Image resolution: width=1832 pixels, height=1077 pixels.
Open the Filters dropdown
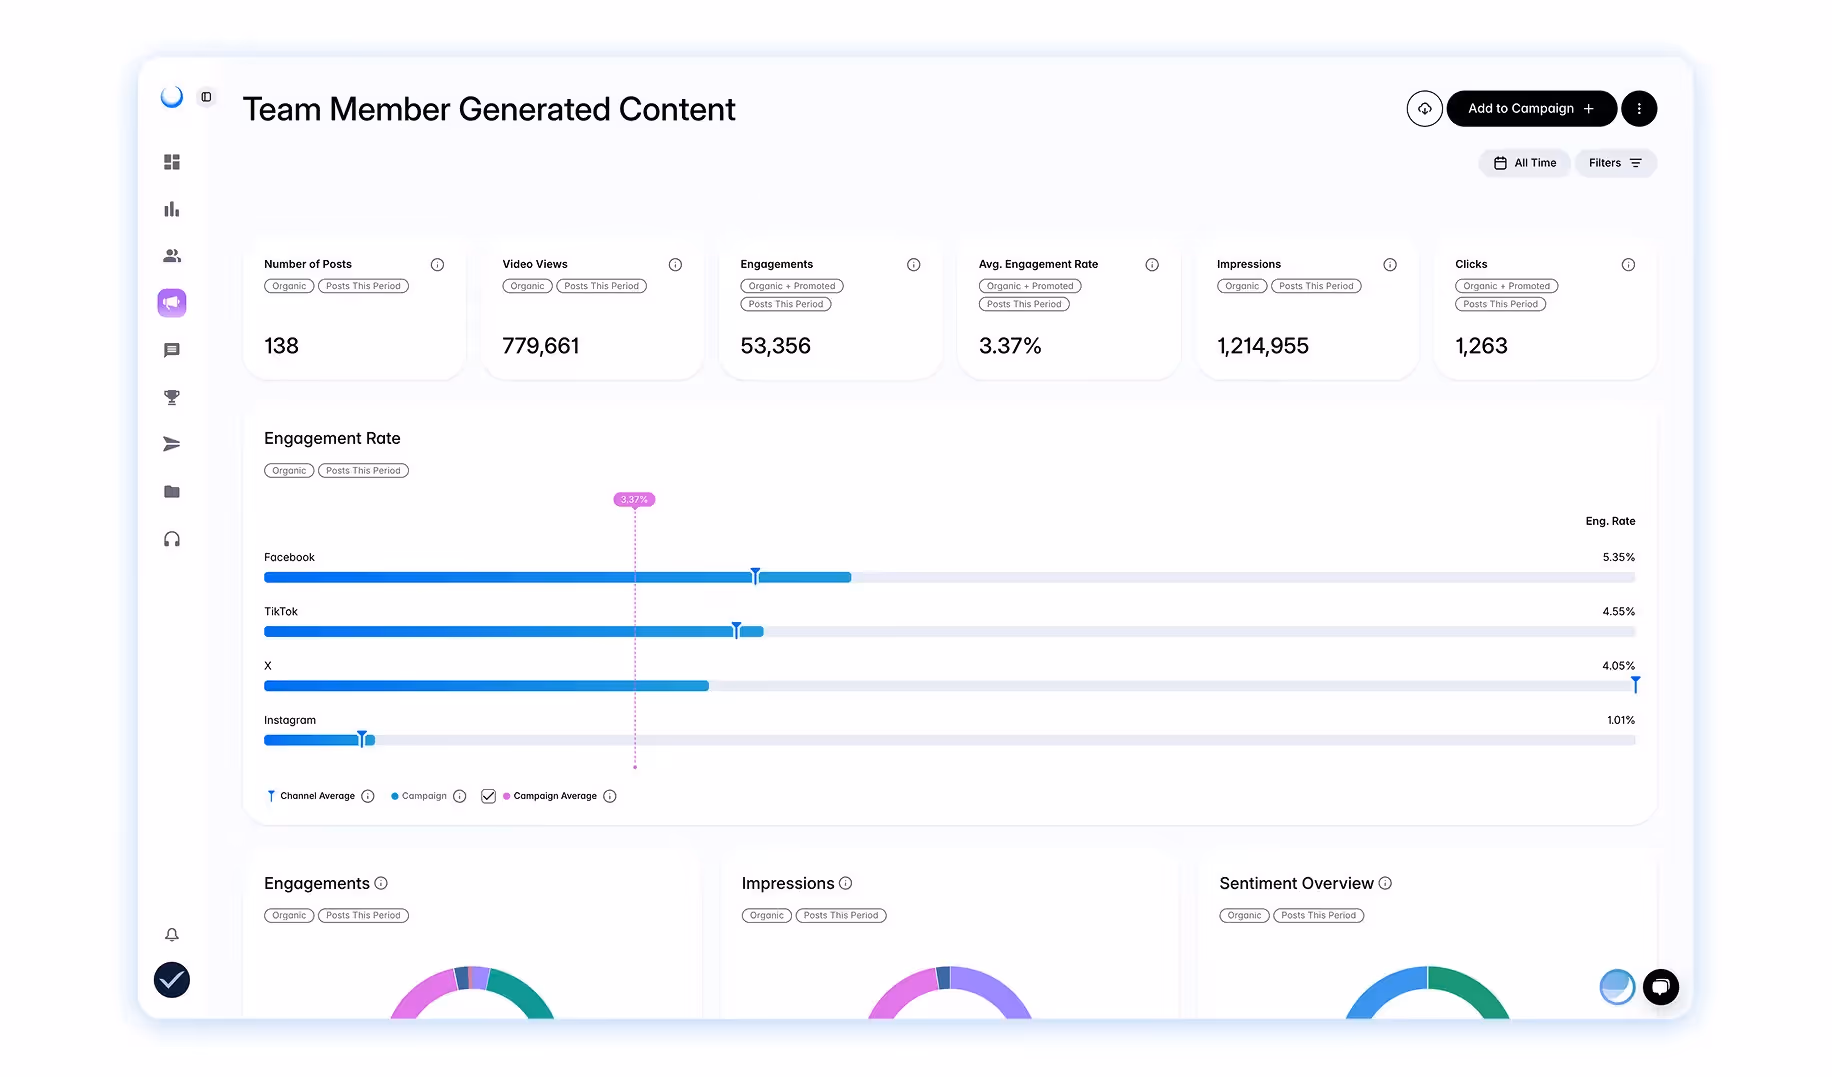point(1615,162)
